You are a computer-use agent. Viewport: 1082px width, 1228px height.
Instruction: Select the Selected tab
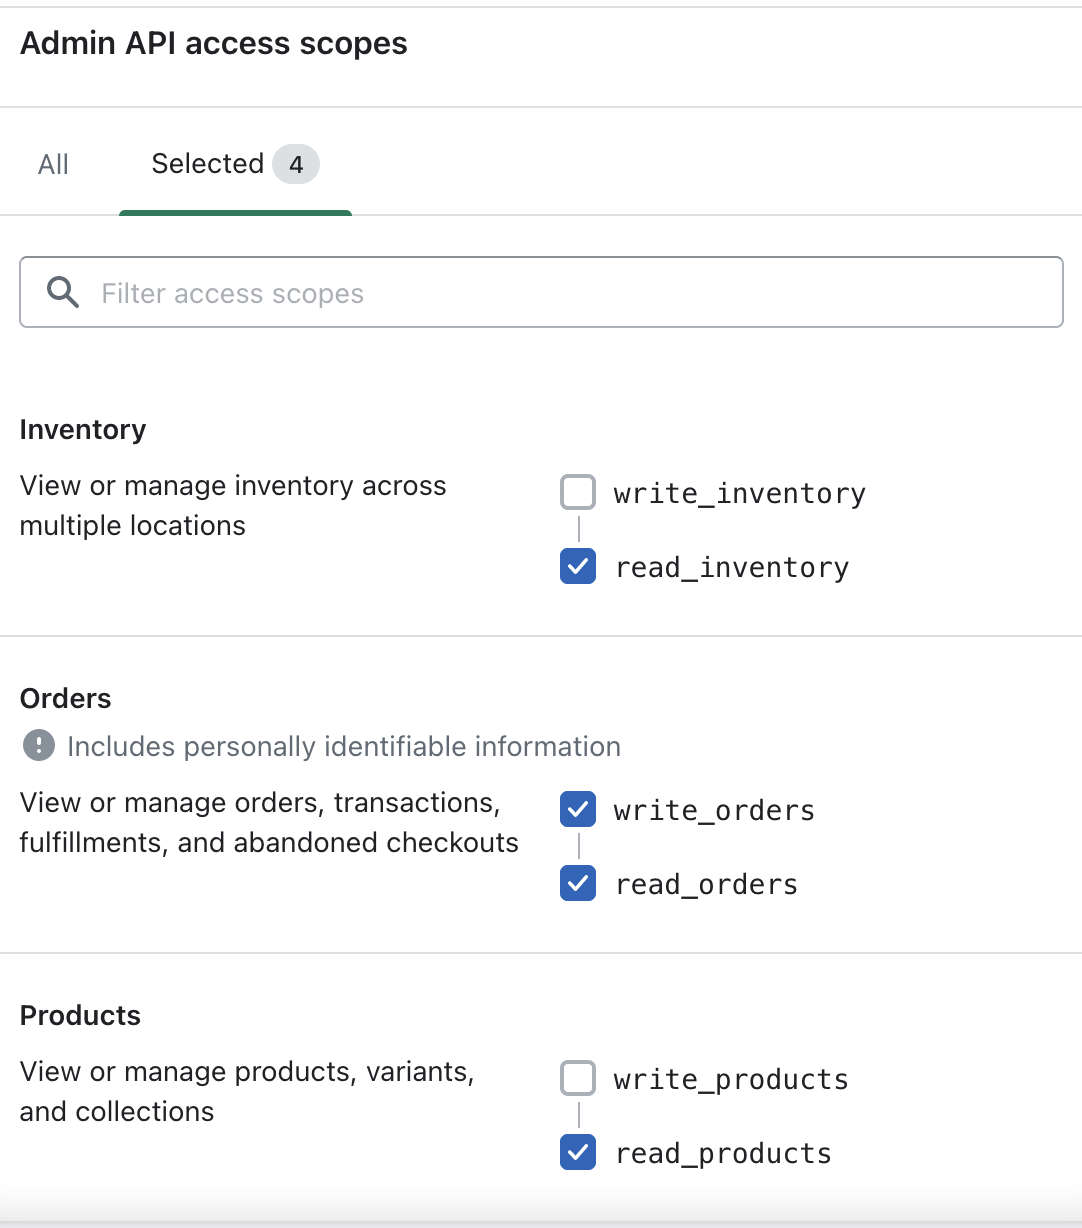tap(208, 164)
